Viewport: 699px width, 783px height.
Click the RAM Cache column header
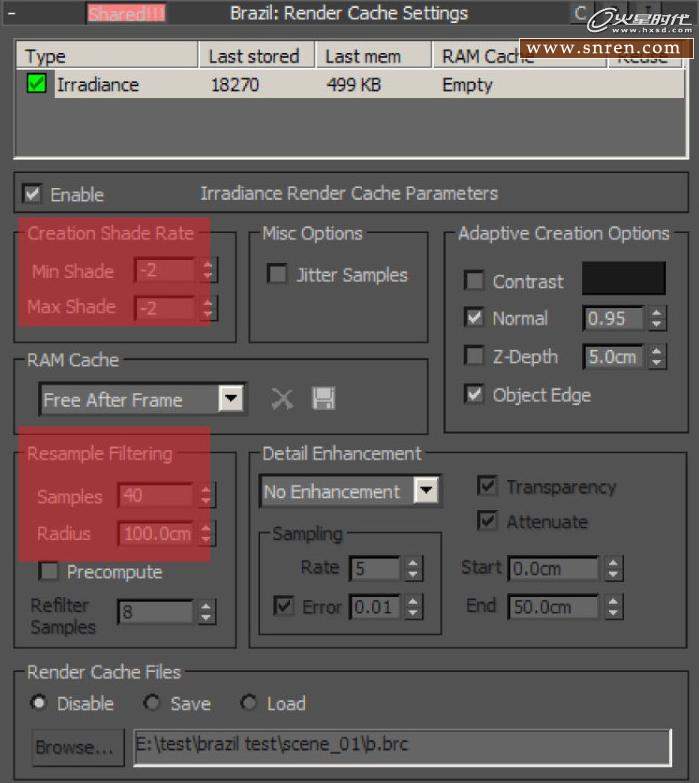pos(519,56)
